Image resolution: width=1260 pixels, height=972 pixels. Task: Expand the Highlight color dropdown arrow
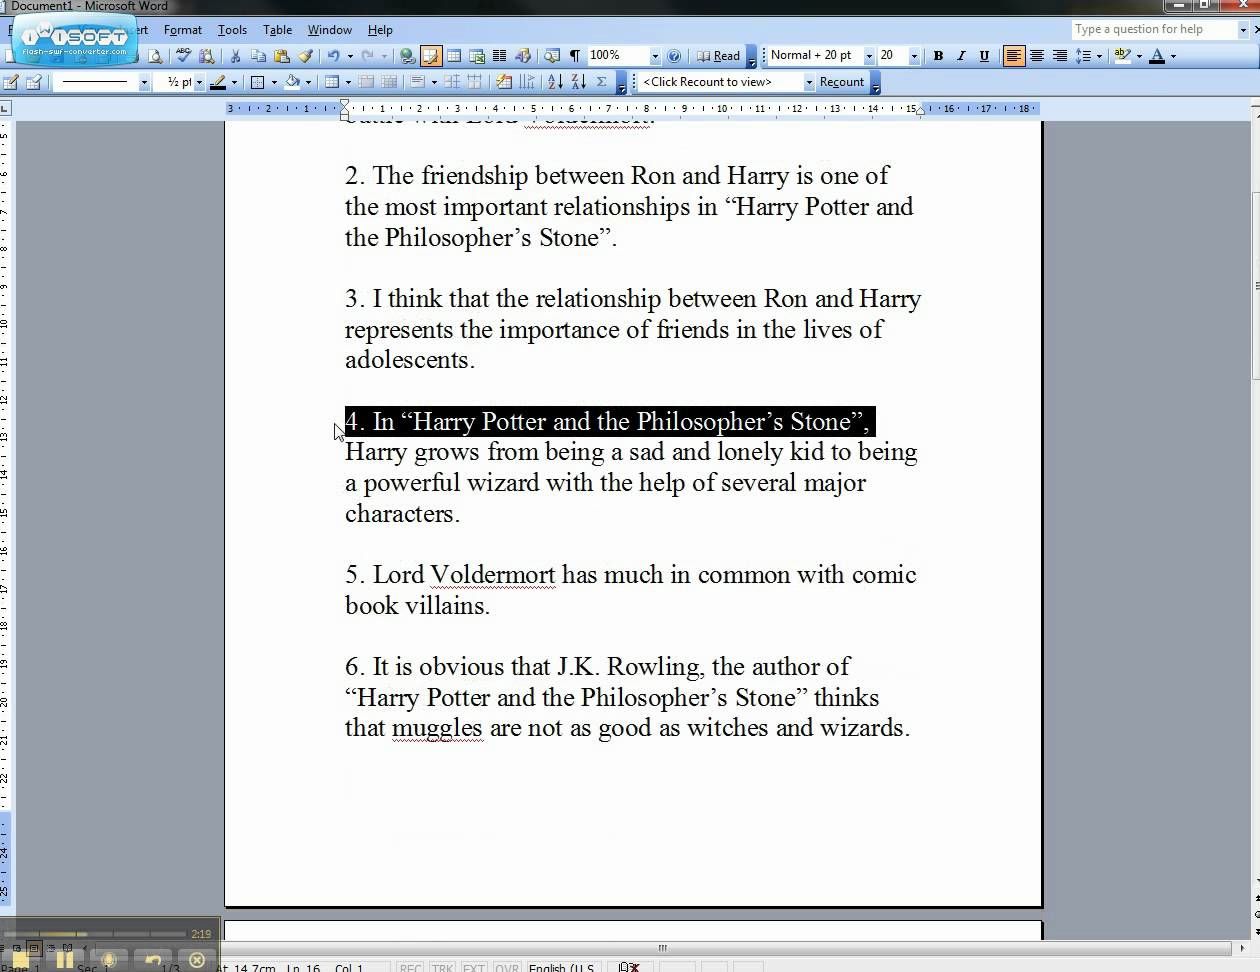1139,56
